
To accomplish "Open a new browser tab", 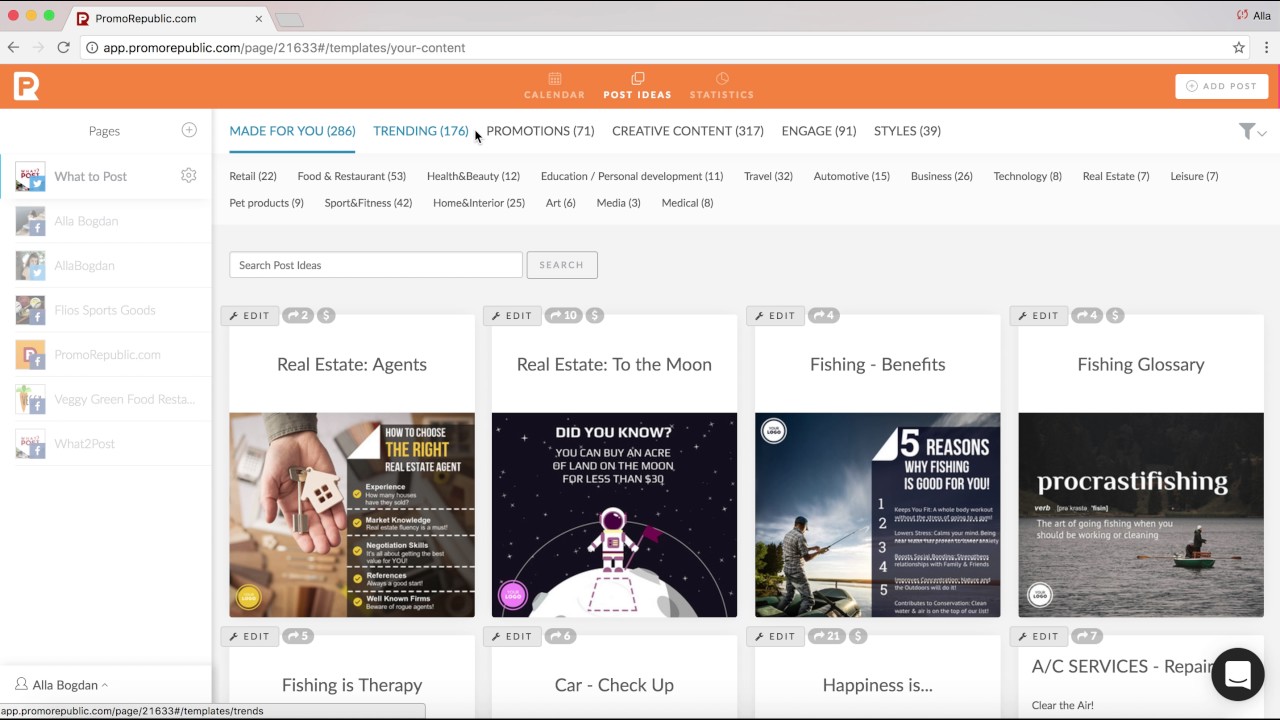I will 289,19.
